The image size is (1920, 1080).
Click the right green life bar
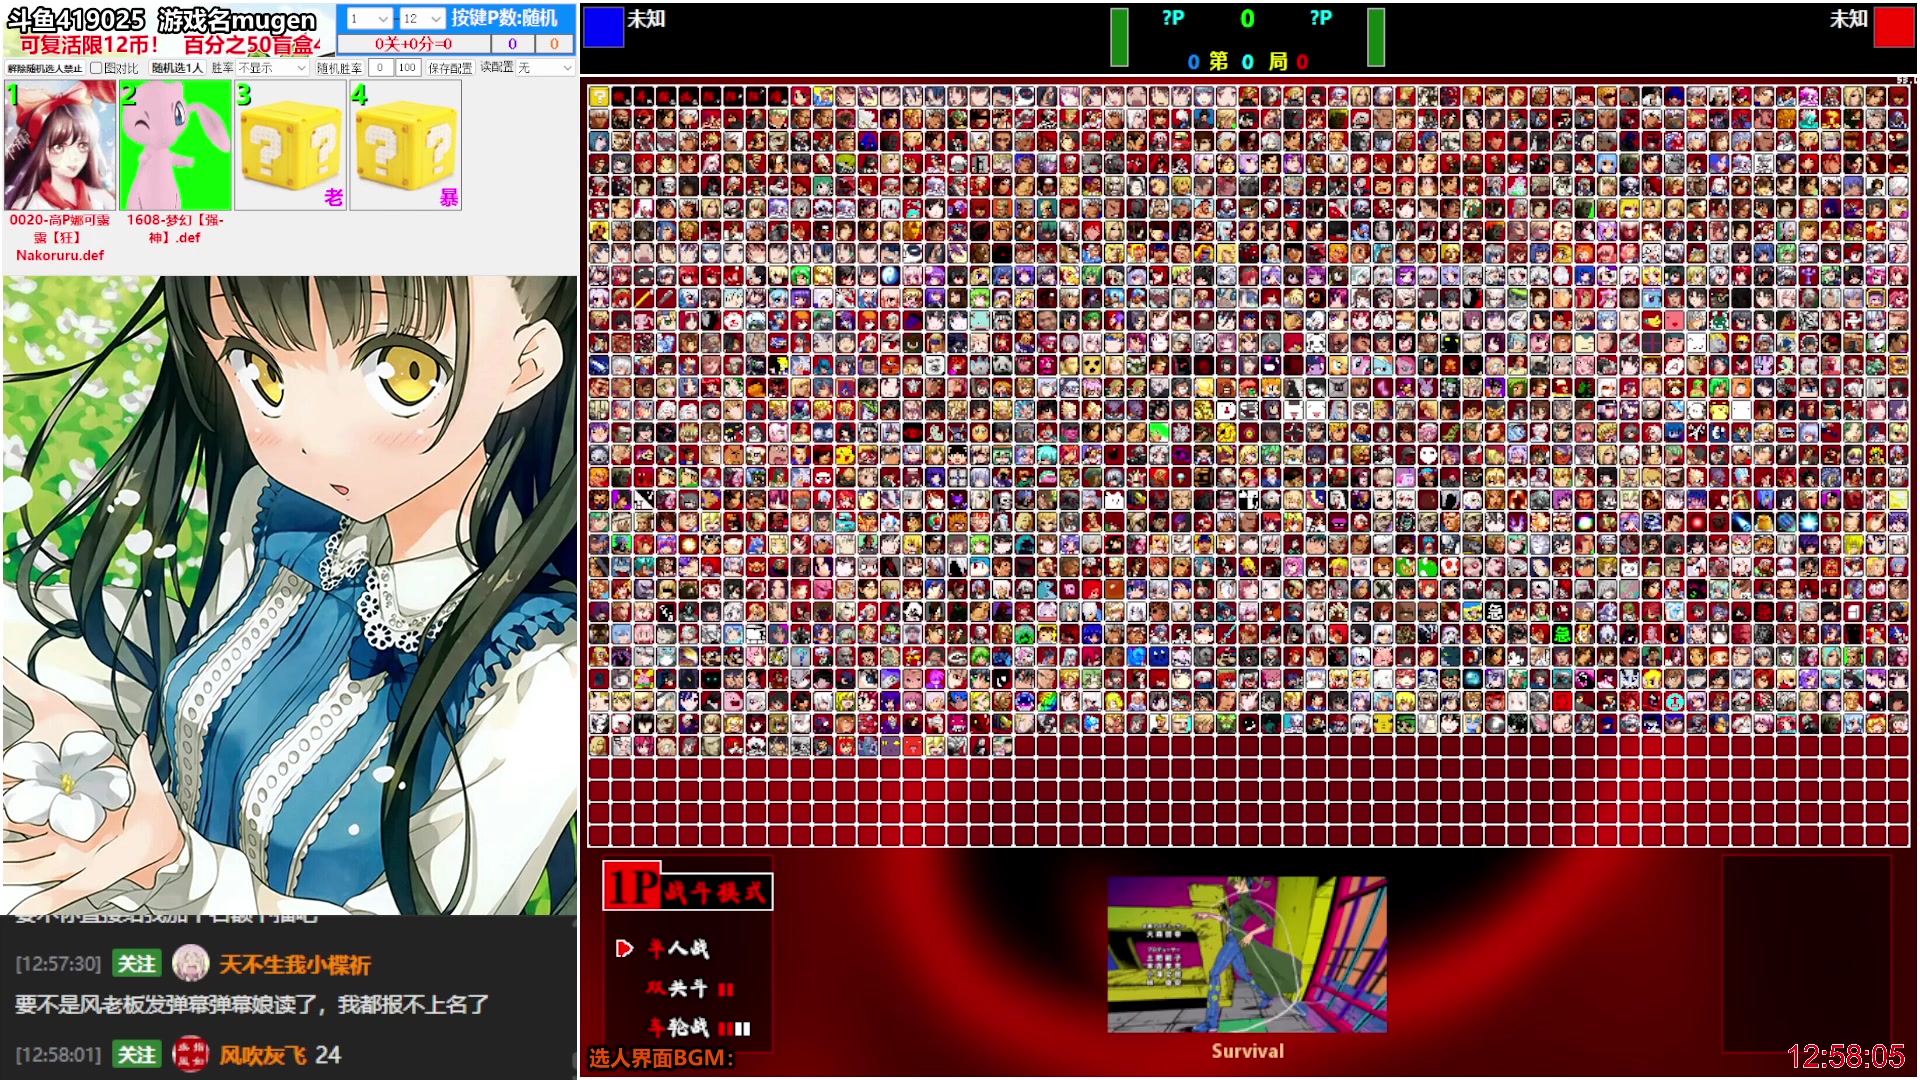click(x=1376, y=37)
